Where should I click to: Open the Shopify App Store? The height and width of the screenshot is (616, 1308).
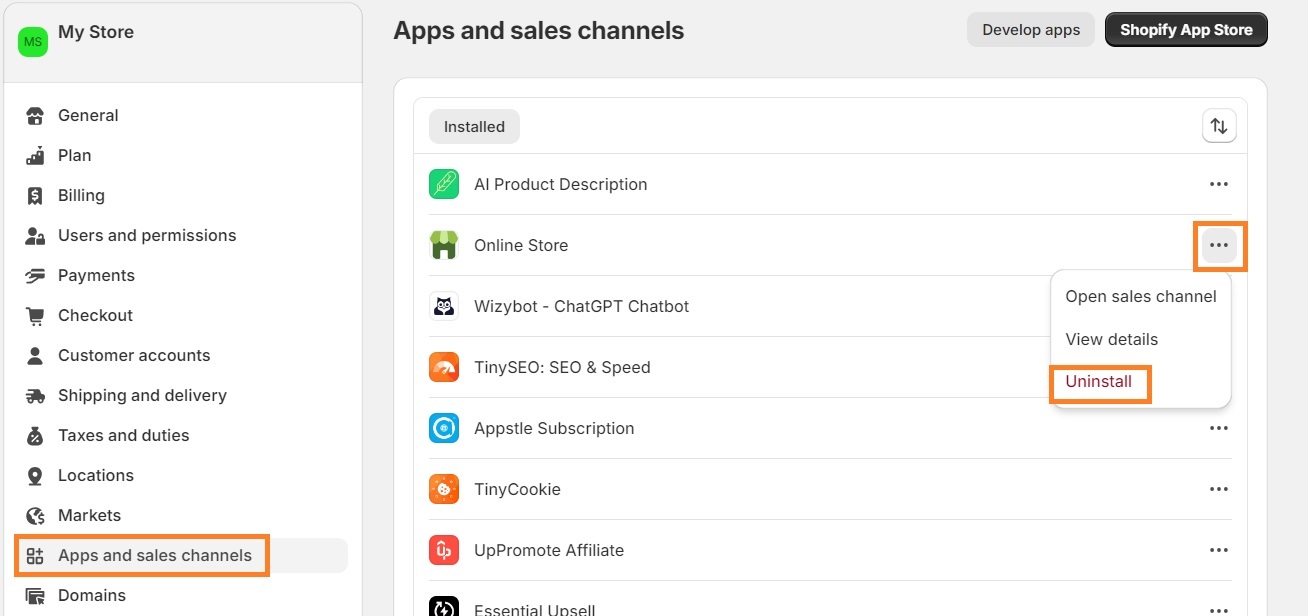tap(1185, 29)
